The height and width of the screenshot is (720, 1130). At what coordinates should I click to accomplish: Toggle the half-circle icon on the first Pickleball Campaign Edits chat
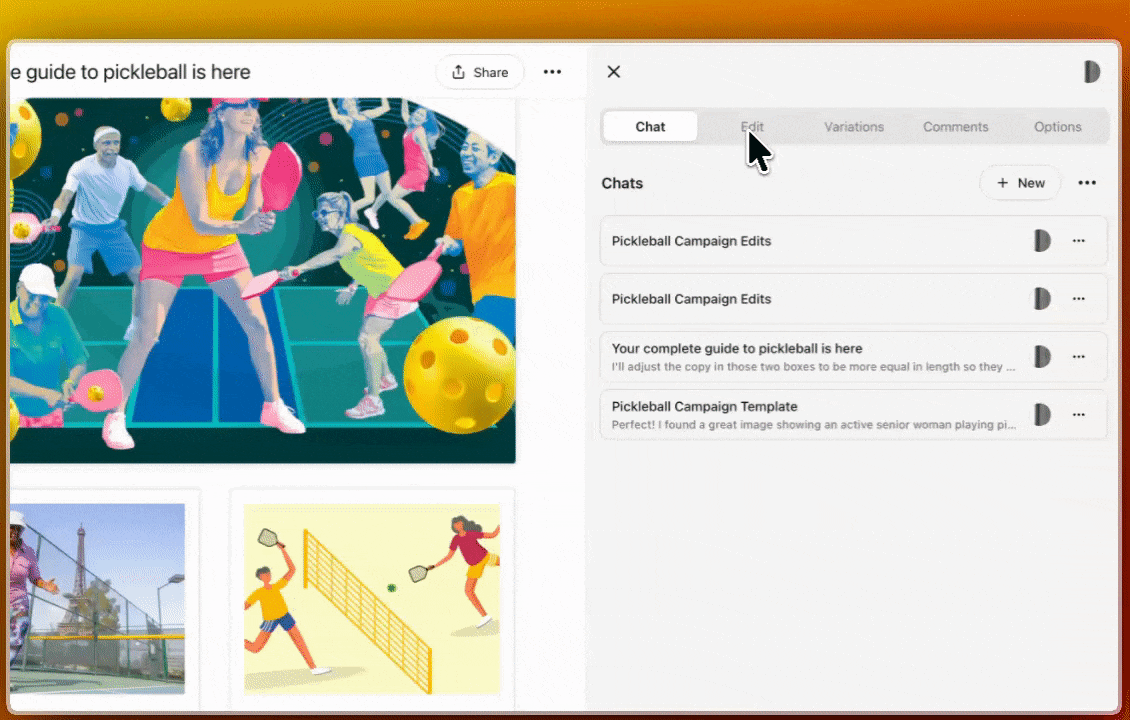(1041, 241)
